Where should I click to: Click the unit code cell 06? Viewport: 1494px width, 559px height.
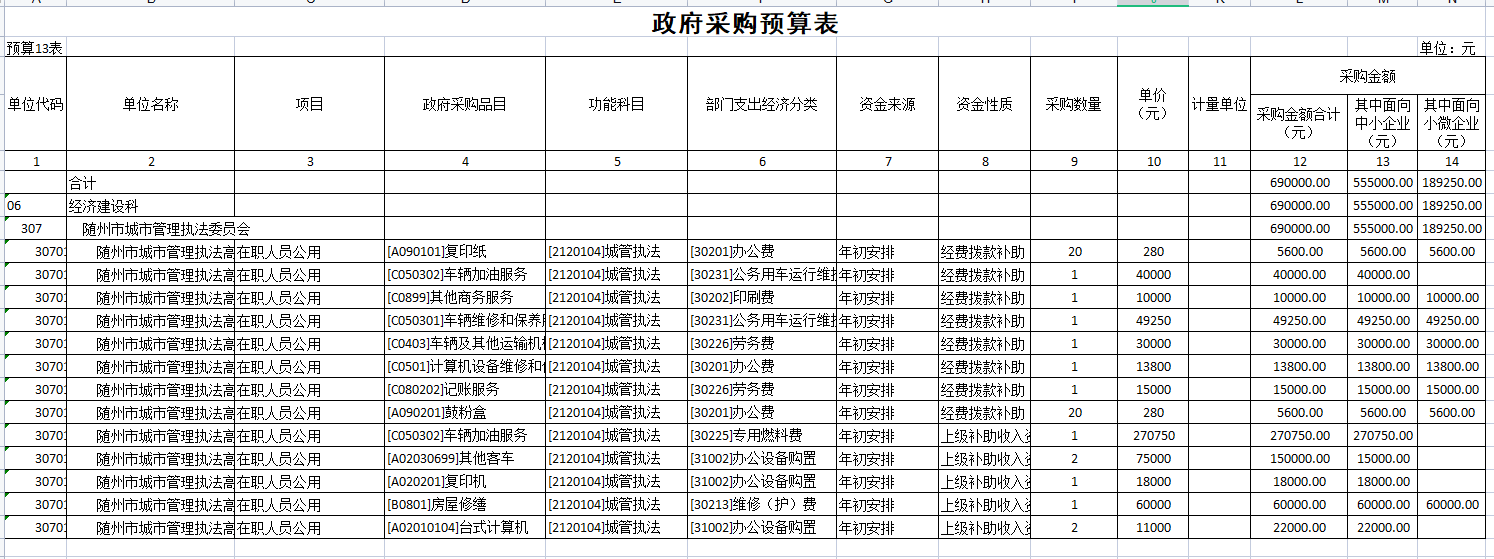pos(35,206)
